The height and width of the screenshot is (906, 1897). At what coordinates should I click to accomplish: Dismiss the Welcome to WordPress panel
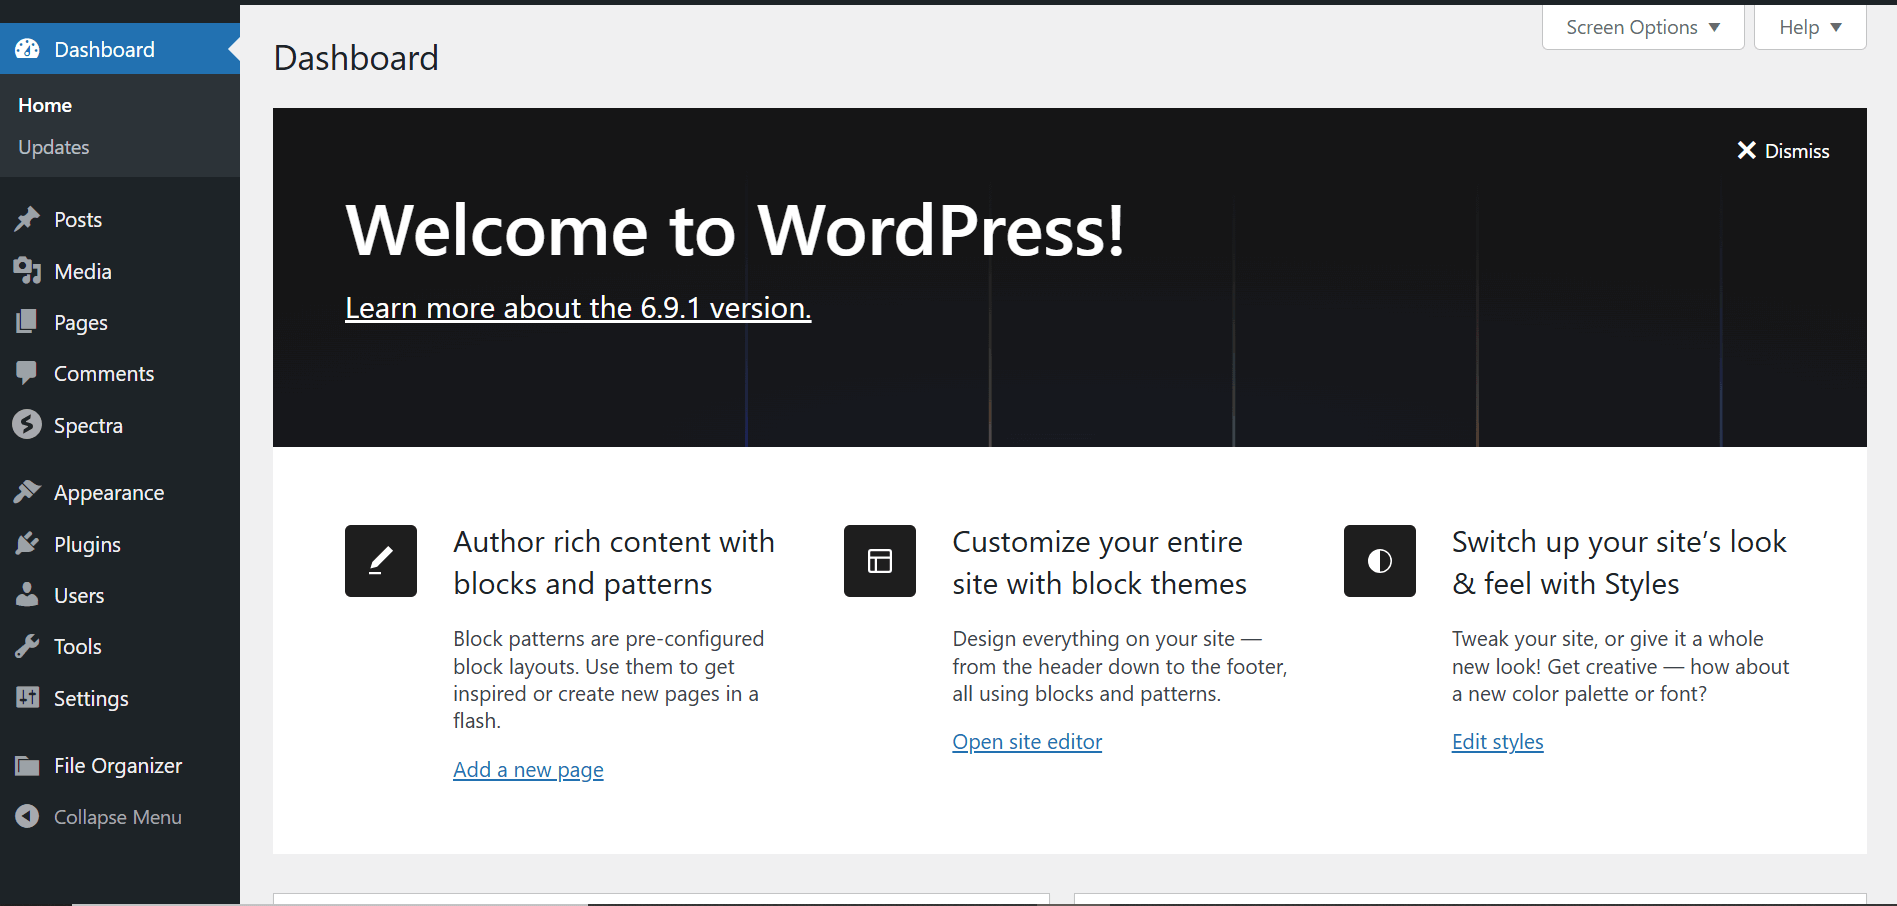point(1783,151)
